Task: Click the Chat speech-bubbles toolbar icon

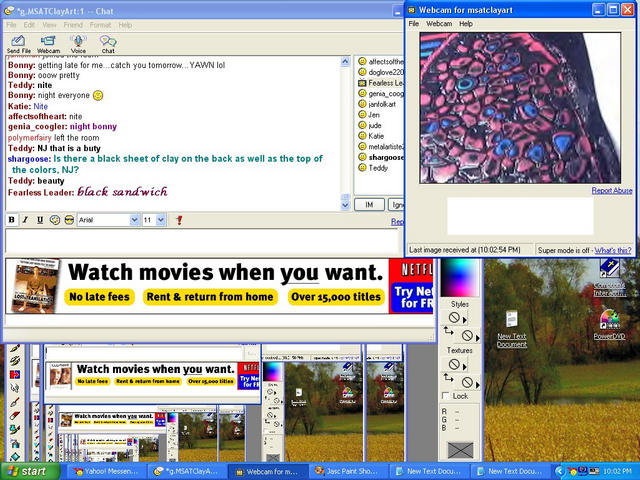Action: pyautogui.click(x=108, y=44)
